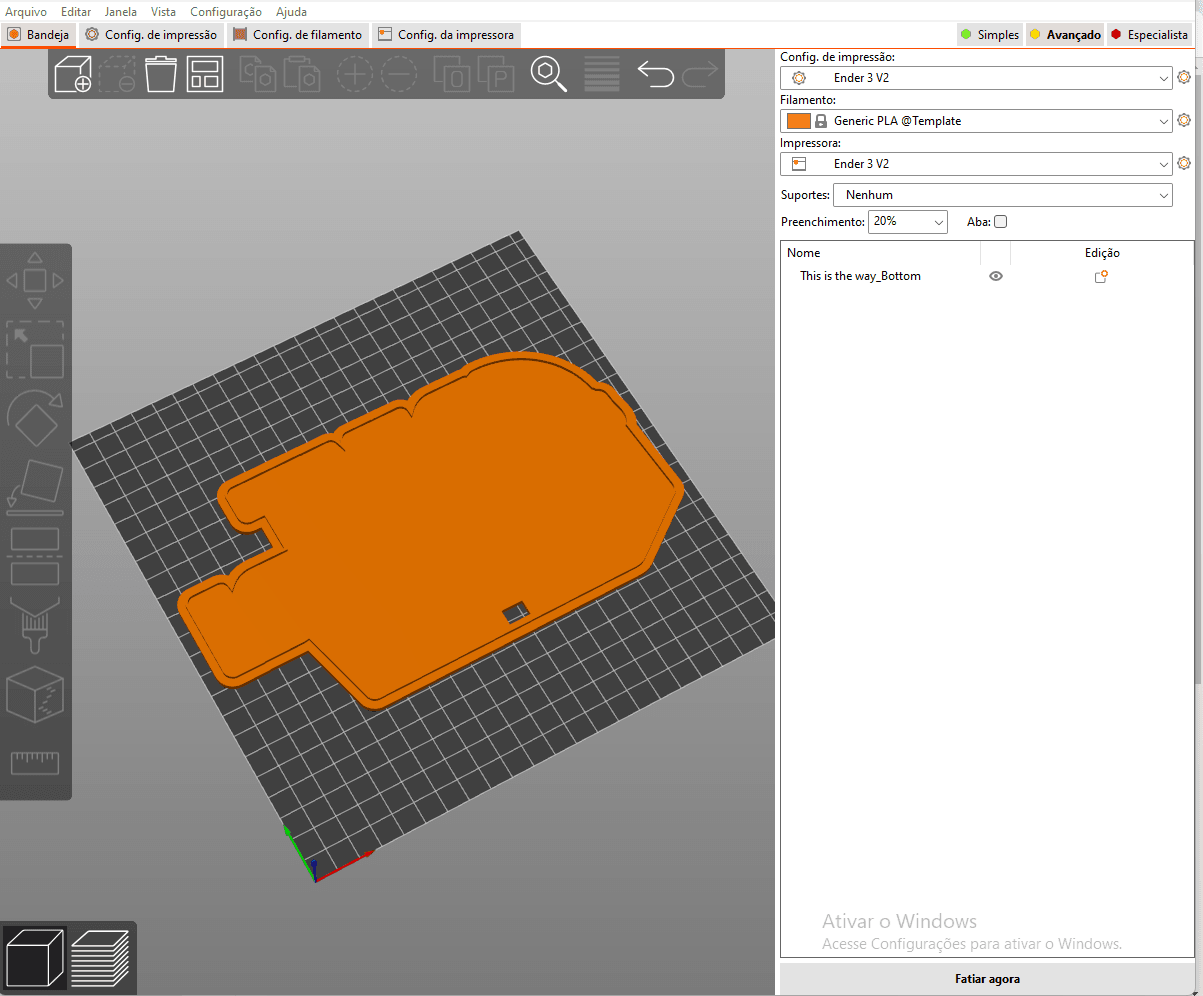Toggle visibility eye of This is the way_Bottom
Screen dimensions: 1203x996
995,277
